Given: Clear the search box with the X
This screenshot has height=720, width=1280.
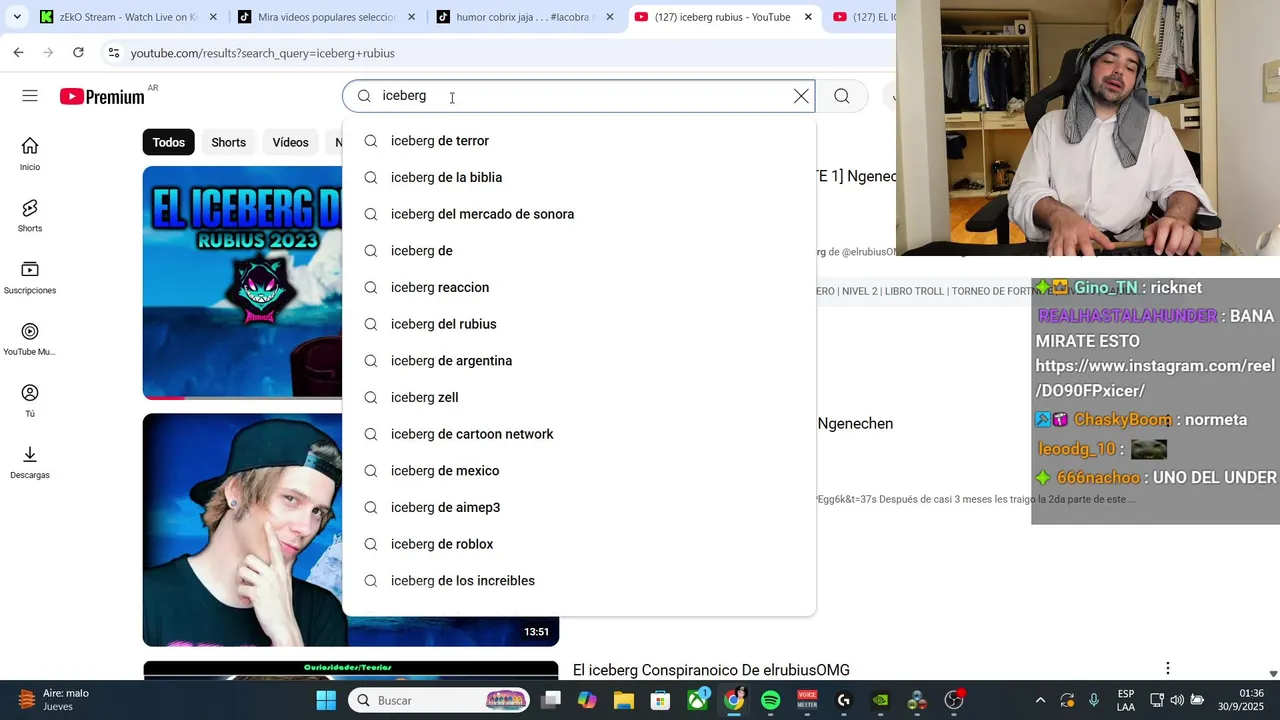Looking at the screenshot, I should (801, 96).
